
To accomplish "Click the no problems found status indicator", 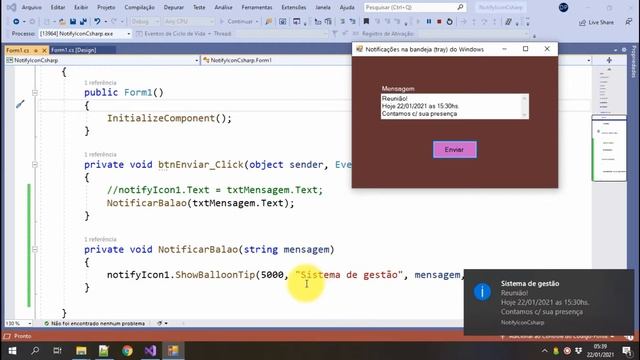I will coord(94,323).
